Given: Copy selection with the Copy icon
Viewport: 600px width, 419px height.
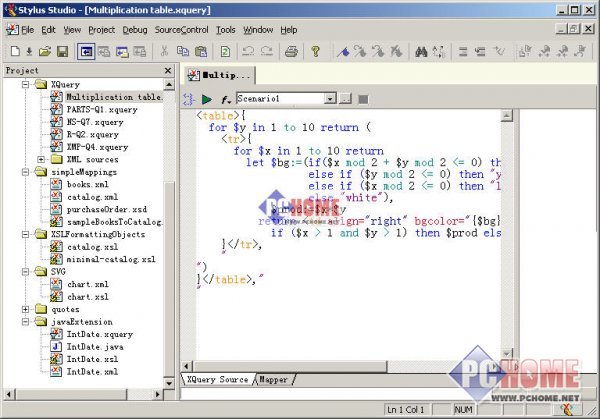Looking at the screenshot, I should pos(183,51).
